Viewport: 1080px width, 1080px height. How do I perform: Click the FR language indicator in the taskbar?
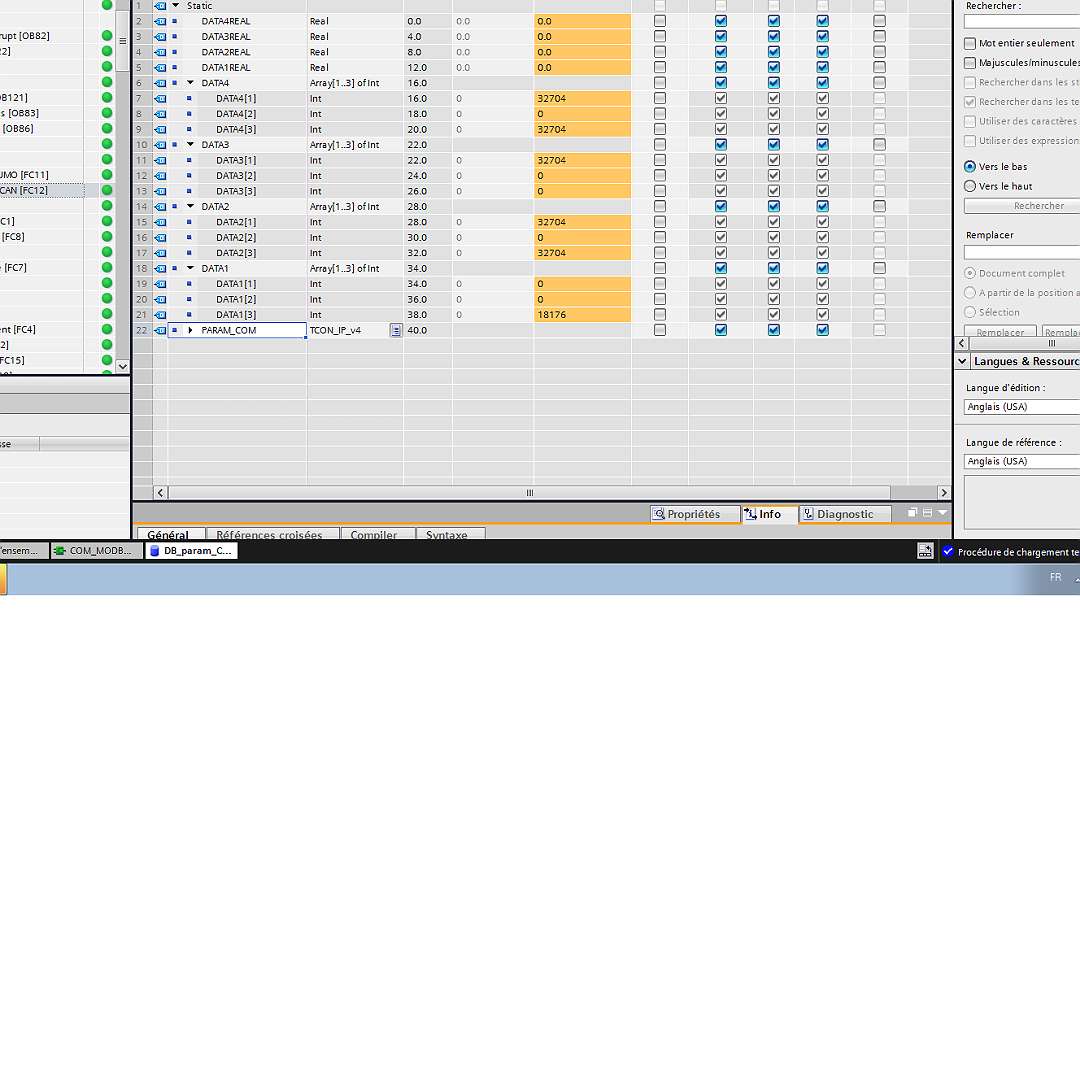[1055, 577]
